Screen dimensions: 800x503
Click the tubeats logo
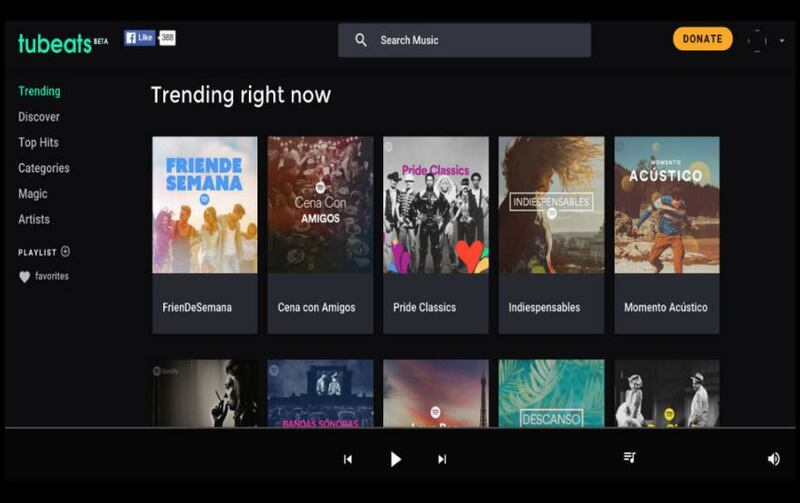tap(54, 43)
